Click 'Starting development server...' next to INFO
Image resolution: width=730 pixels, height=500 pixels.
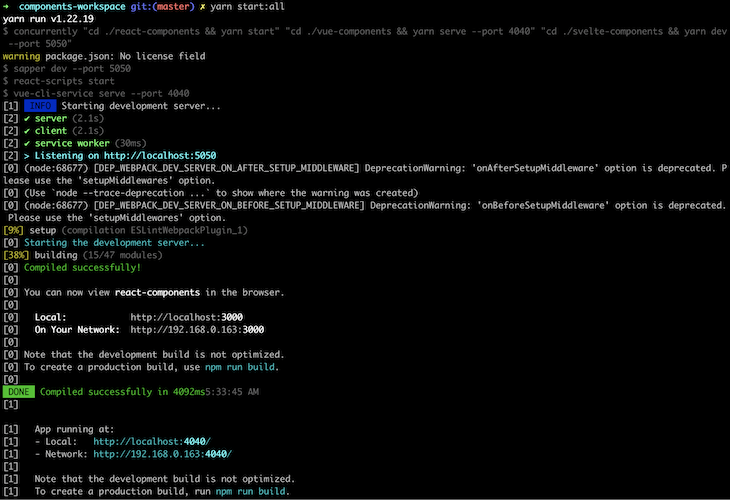tap(141, 106)
